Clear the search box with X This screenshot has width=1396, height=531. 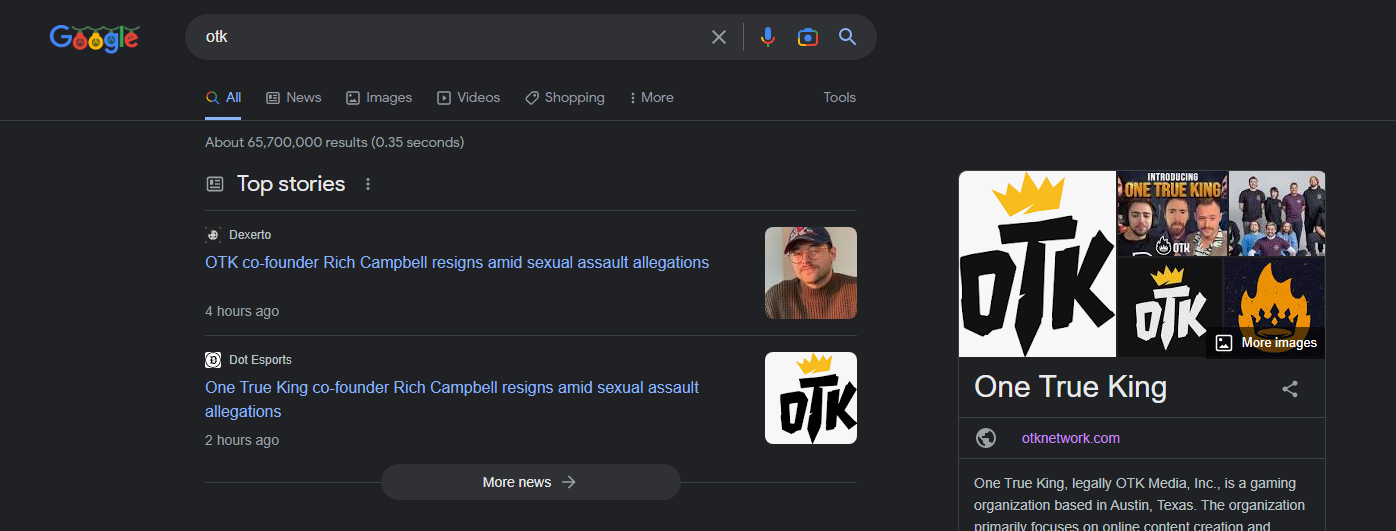click(x=719, y=37)
